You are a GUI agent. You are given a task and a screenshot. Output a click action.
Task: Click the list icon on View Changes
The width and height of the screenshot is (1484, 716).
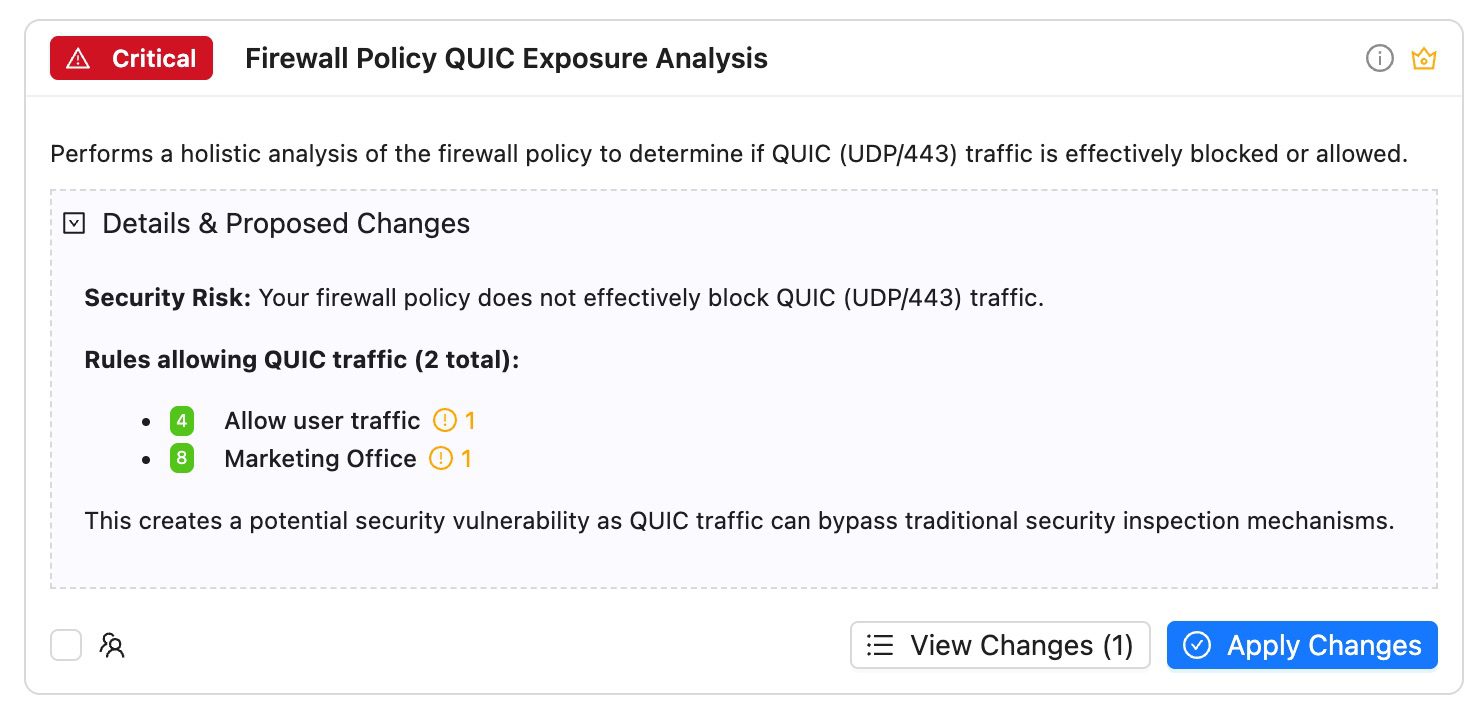[x=880, y=645]
